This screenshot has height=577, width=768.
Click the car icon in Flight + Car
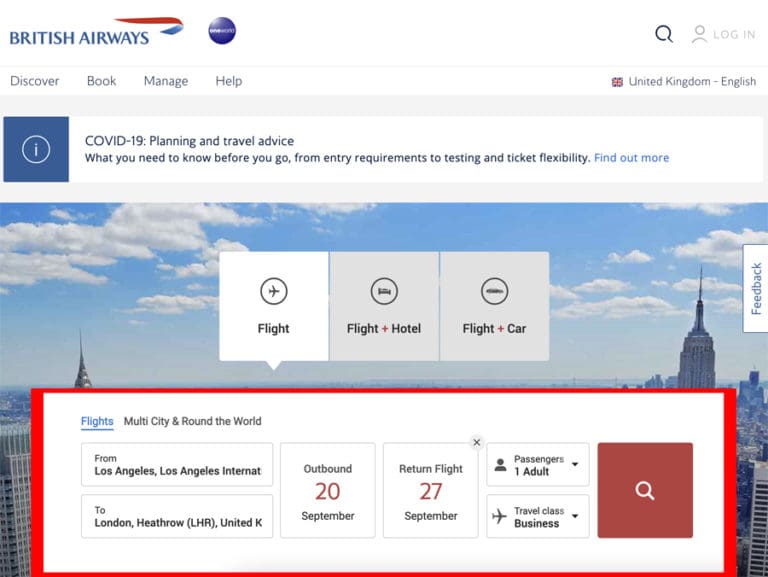click(494, 291)
